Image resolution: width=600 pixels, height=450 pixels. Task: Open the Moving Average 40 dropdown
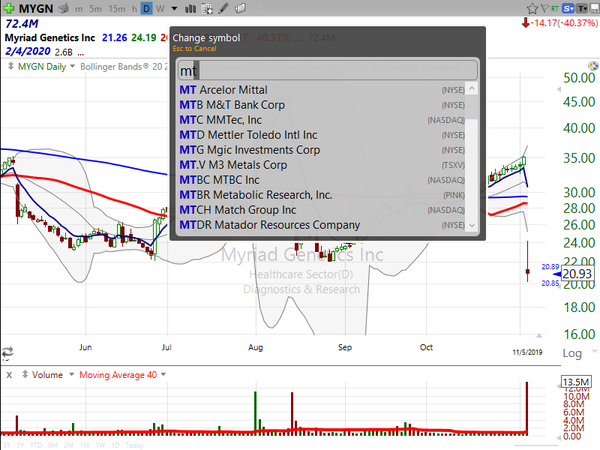click(163, 374)
